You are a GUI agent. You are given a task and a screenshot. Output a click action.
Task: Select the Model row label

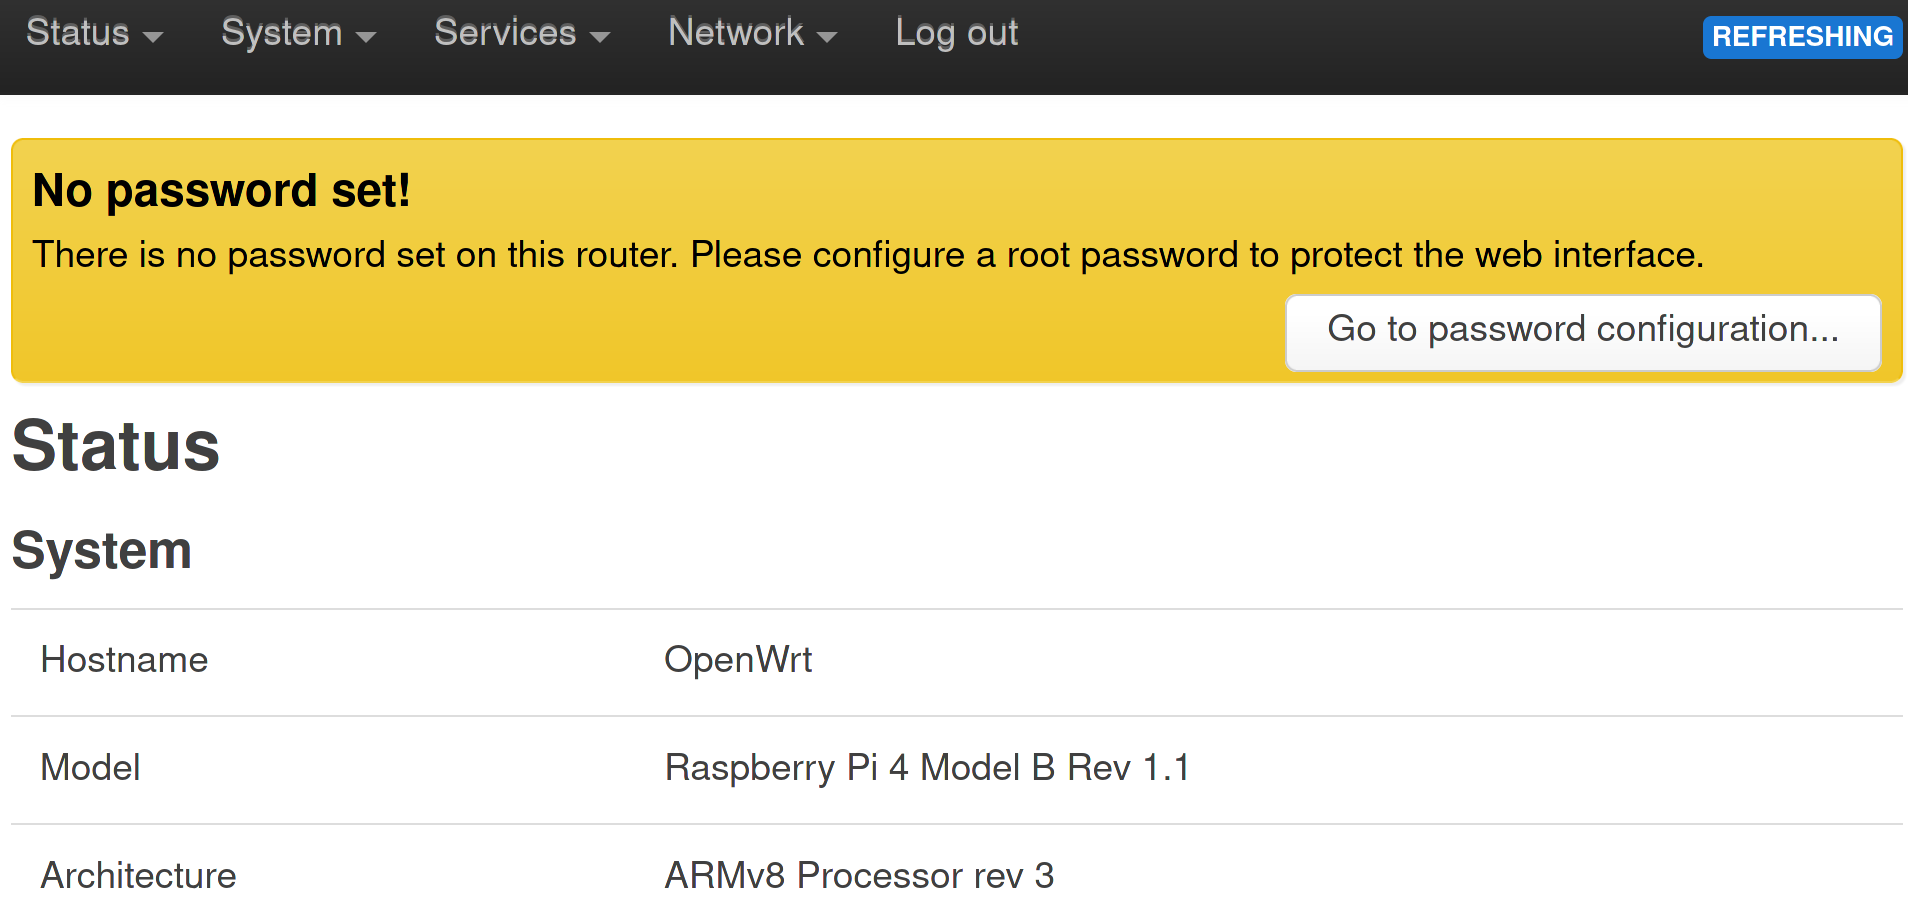(90, 768)
